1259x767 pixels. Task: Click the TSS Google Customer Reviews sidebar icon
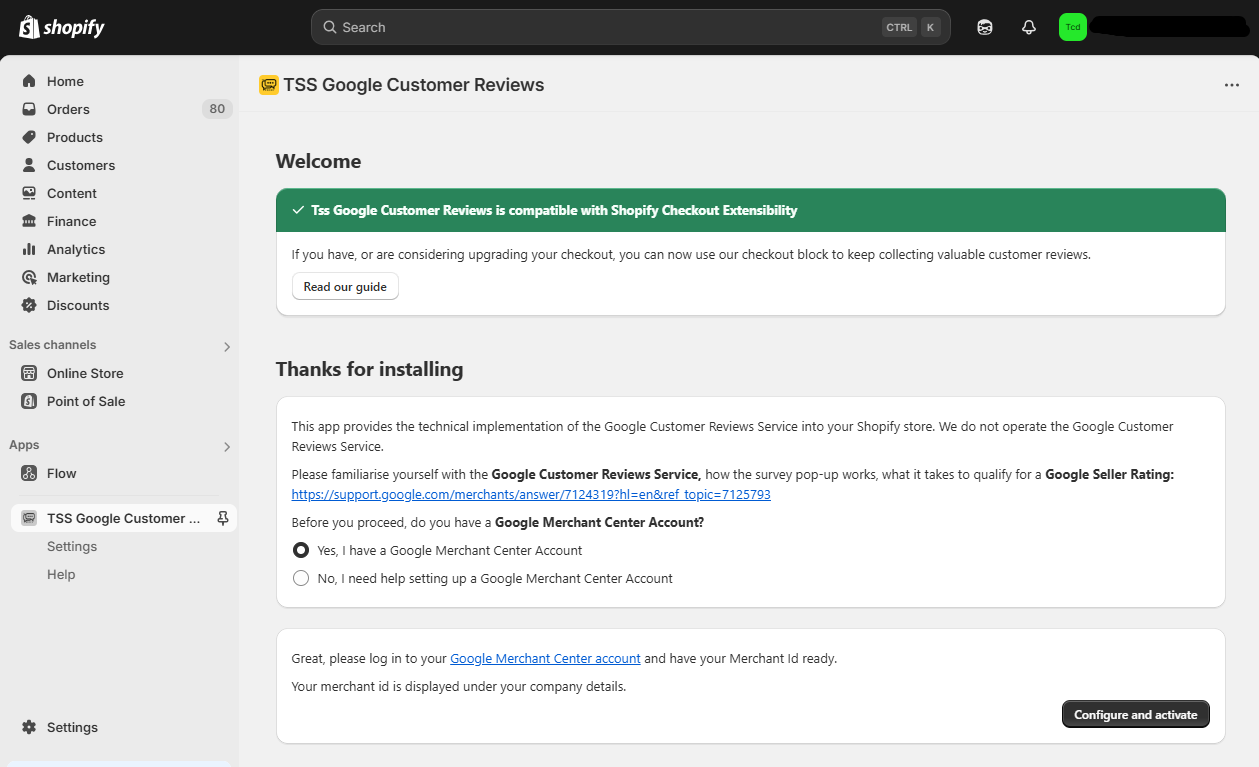pos(29,518)
